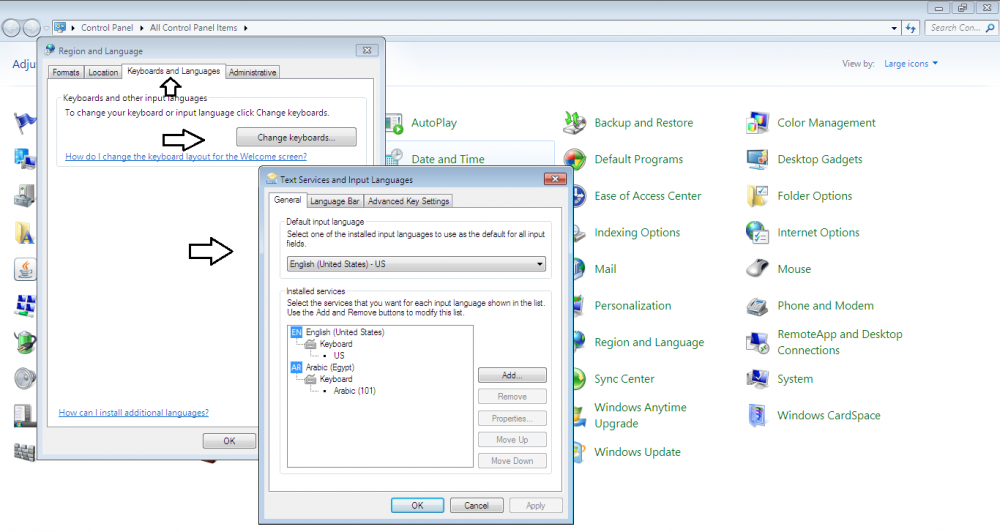Open Phone and Modem icon

click(757, 306)
